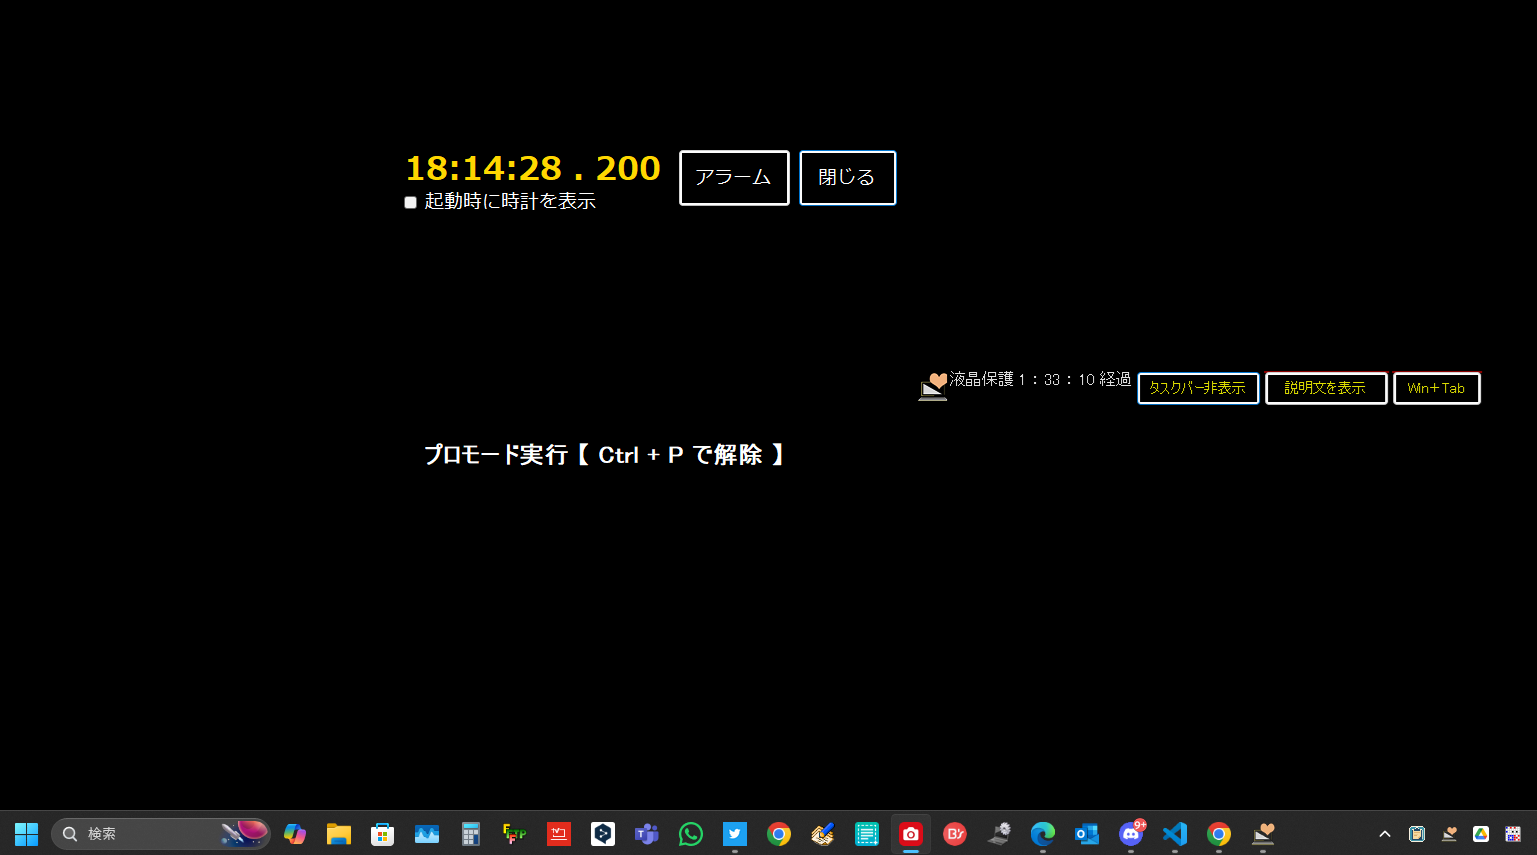Open Microsoft Edge from the taskbar
The width and height of the screenshot is (1537, 855).
click(1043, 834)
